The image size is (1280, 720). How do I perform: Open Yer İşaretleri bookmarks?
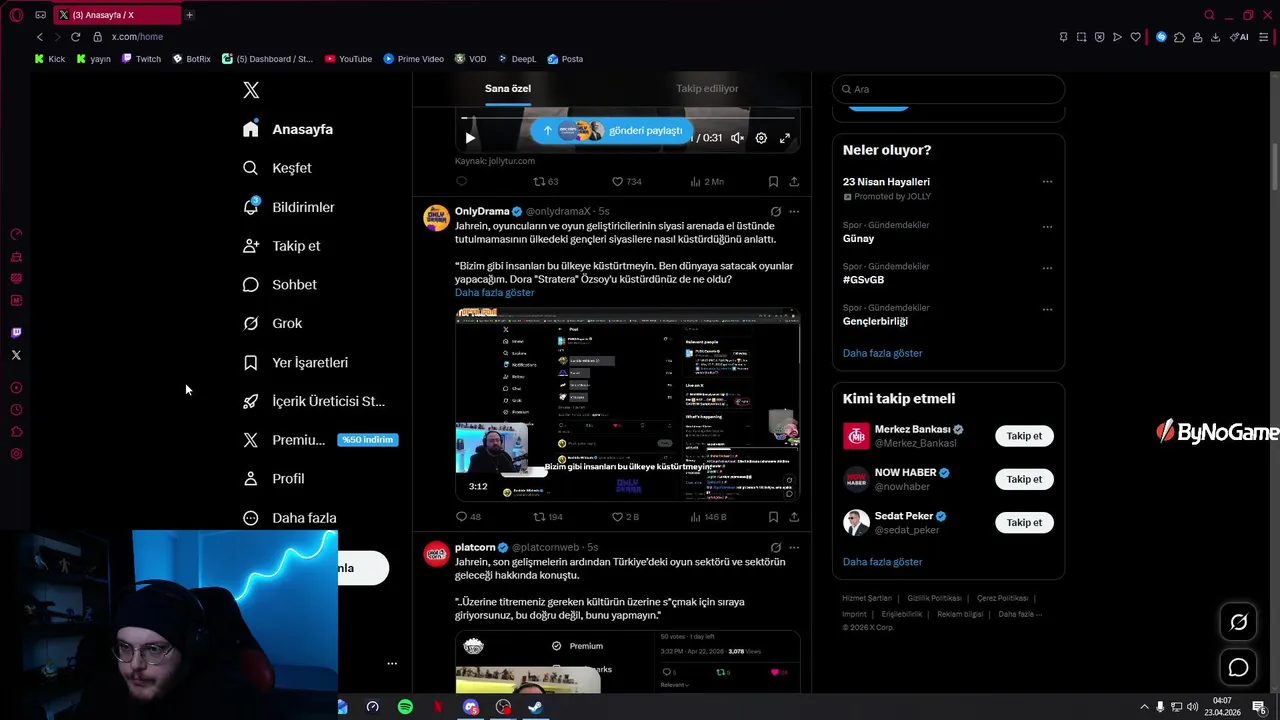coord(295,362)
